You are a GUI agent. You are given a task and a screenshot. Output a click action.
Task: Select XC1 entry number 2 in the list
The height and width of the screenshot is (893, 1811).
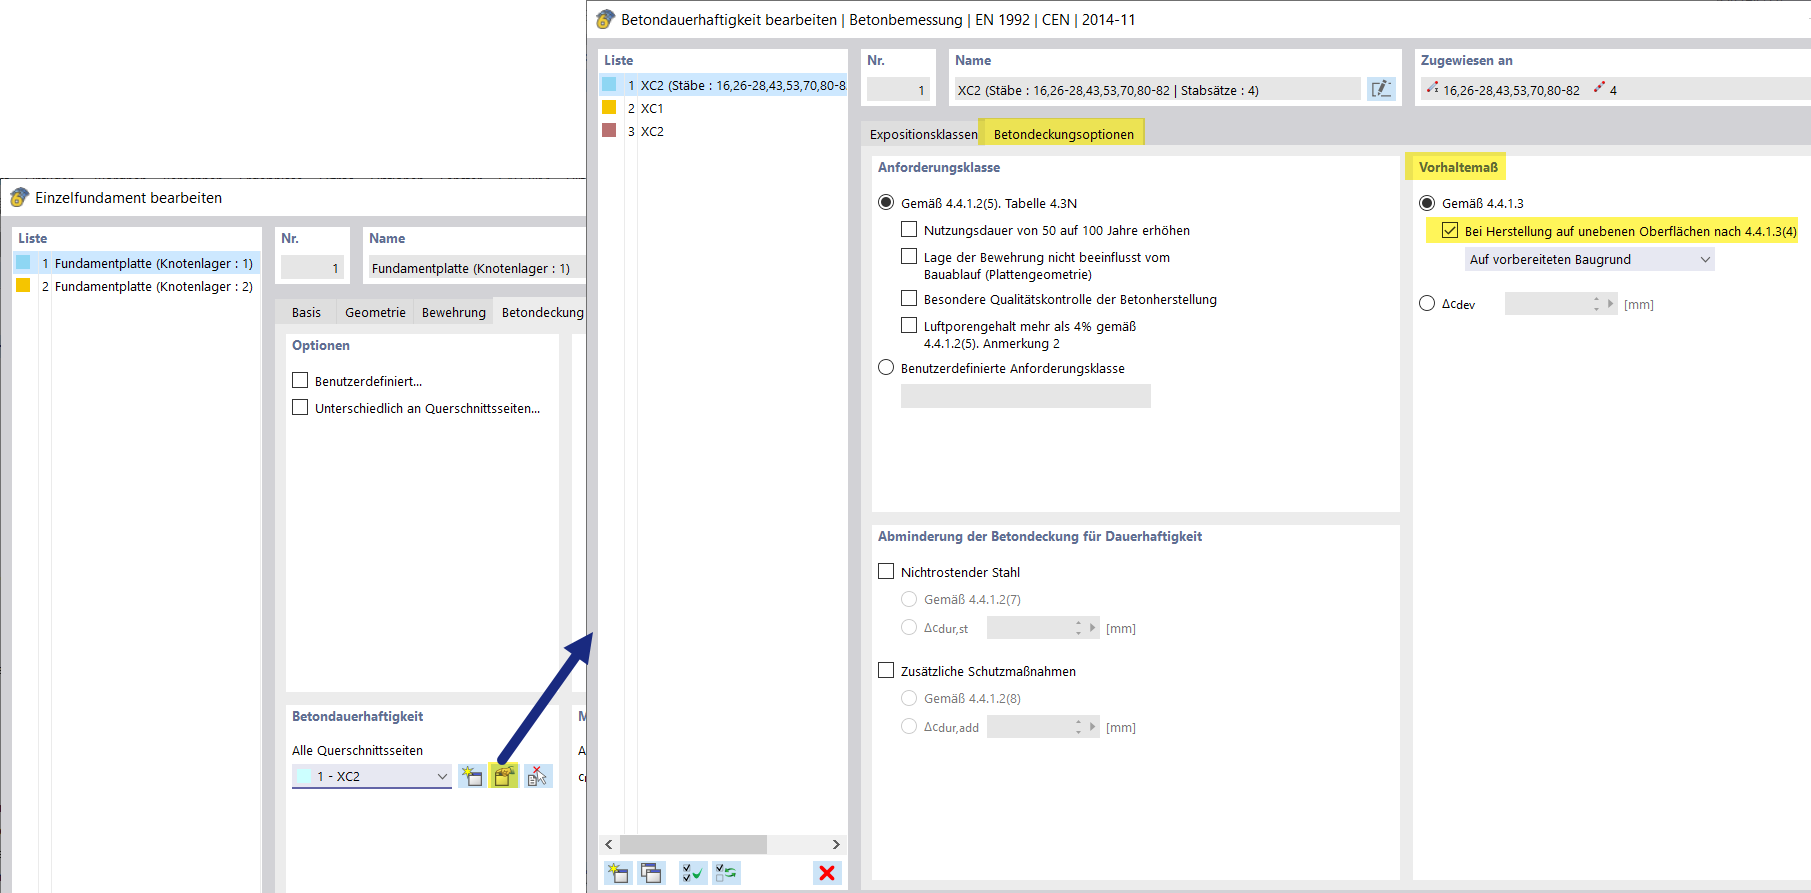pos(723,108)
